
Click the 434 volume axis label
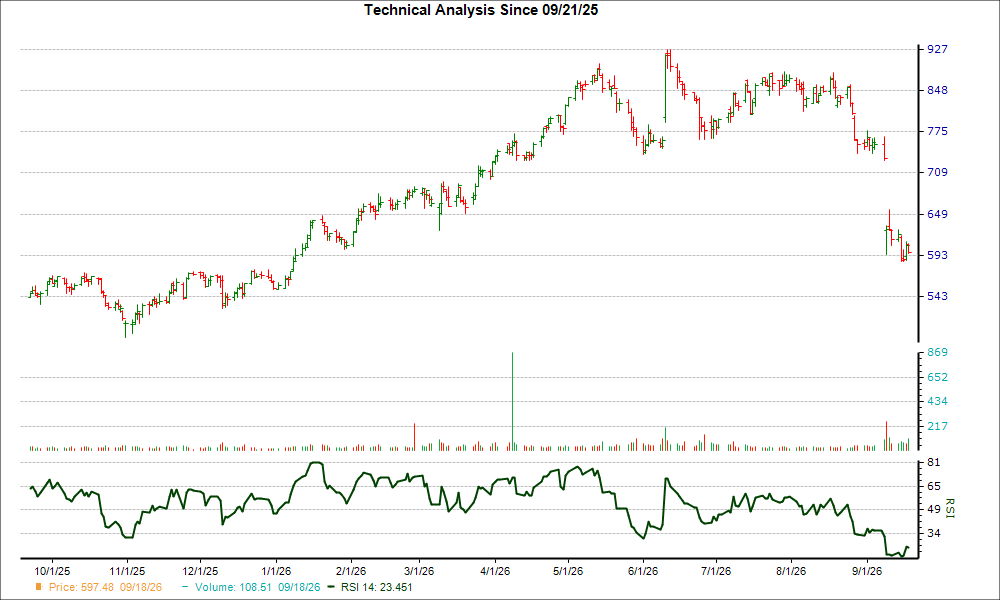938,402
